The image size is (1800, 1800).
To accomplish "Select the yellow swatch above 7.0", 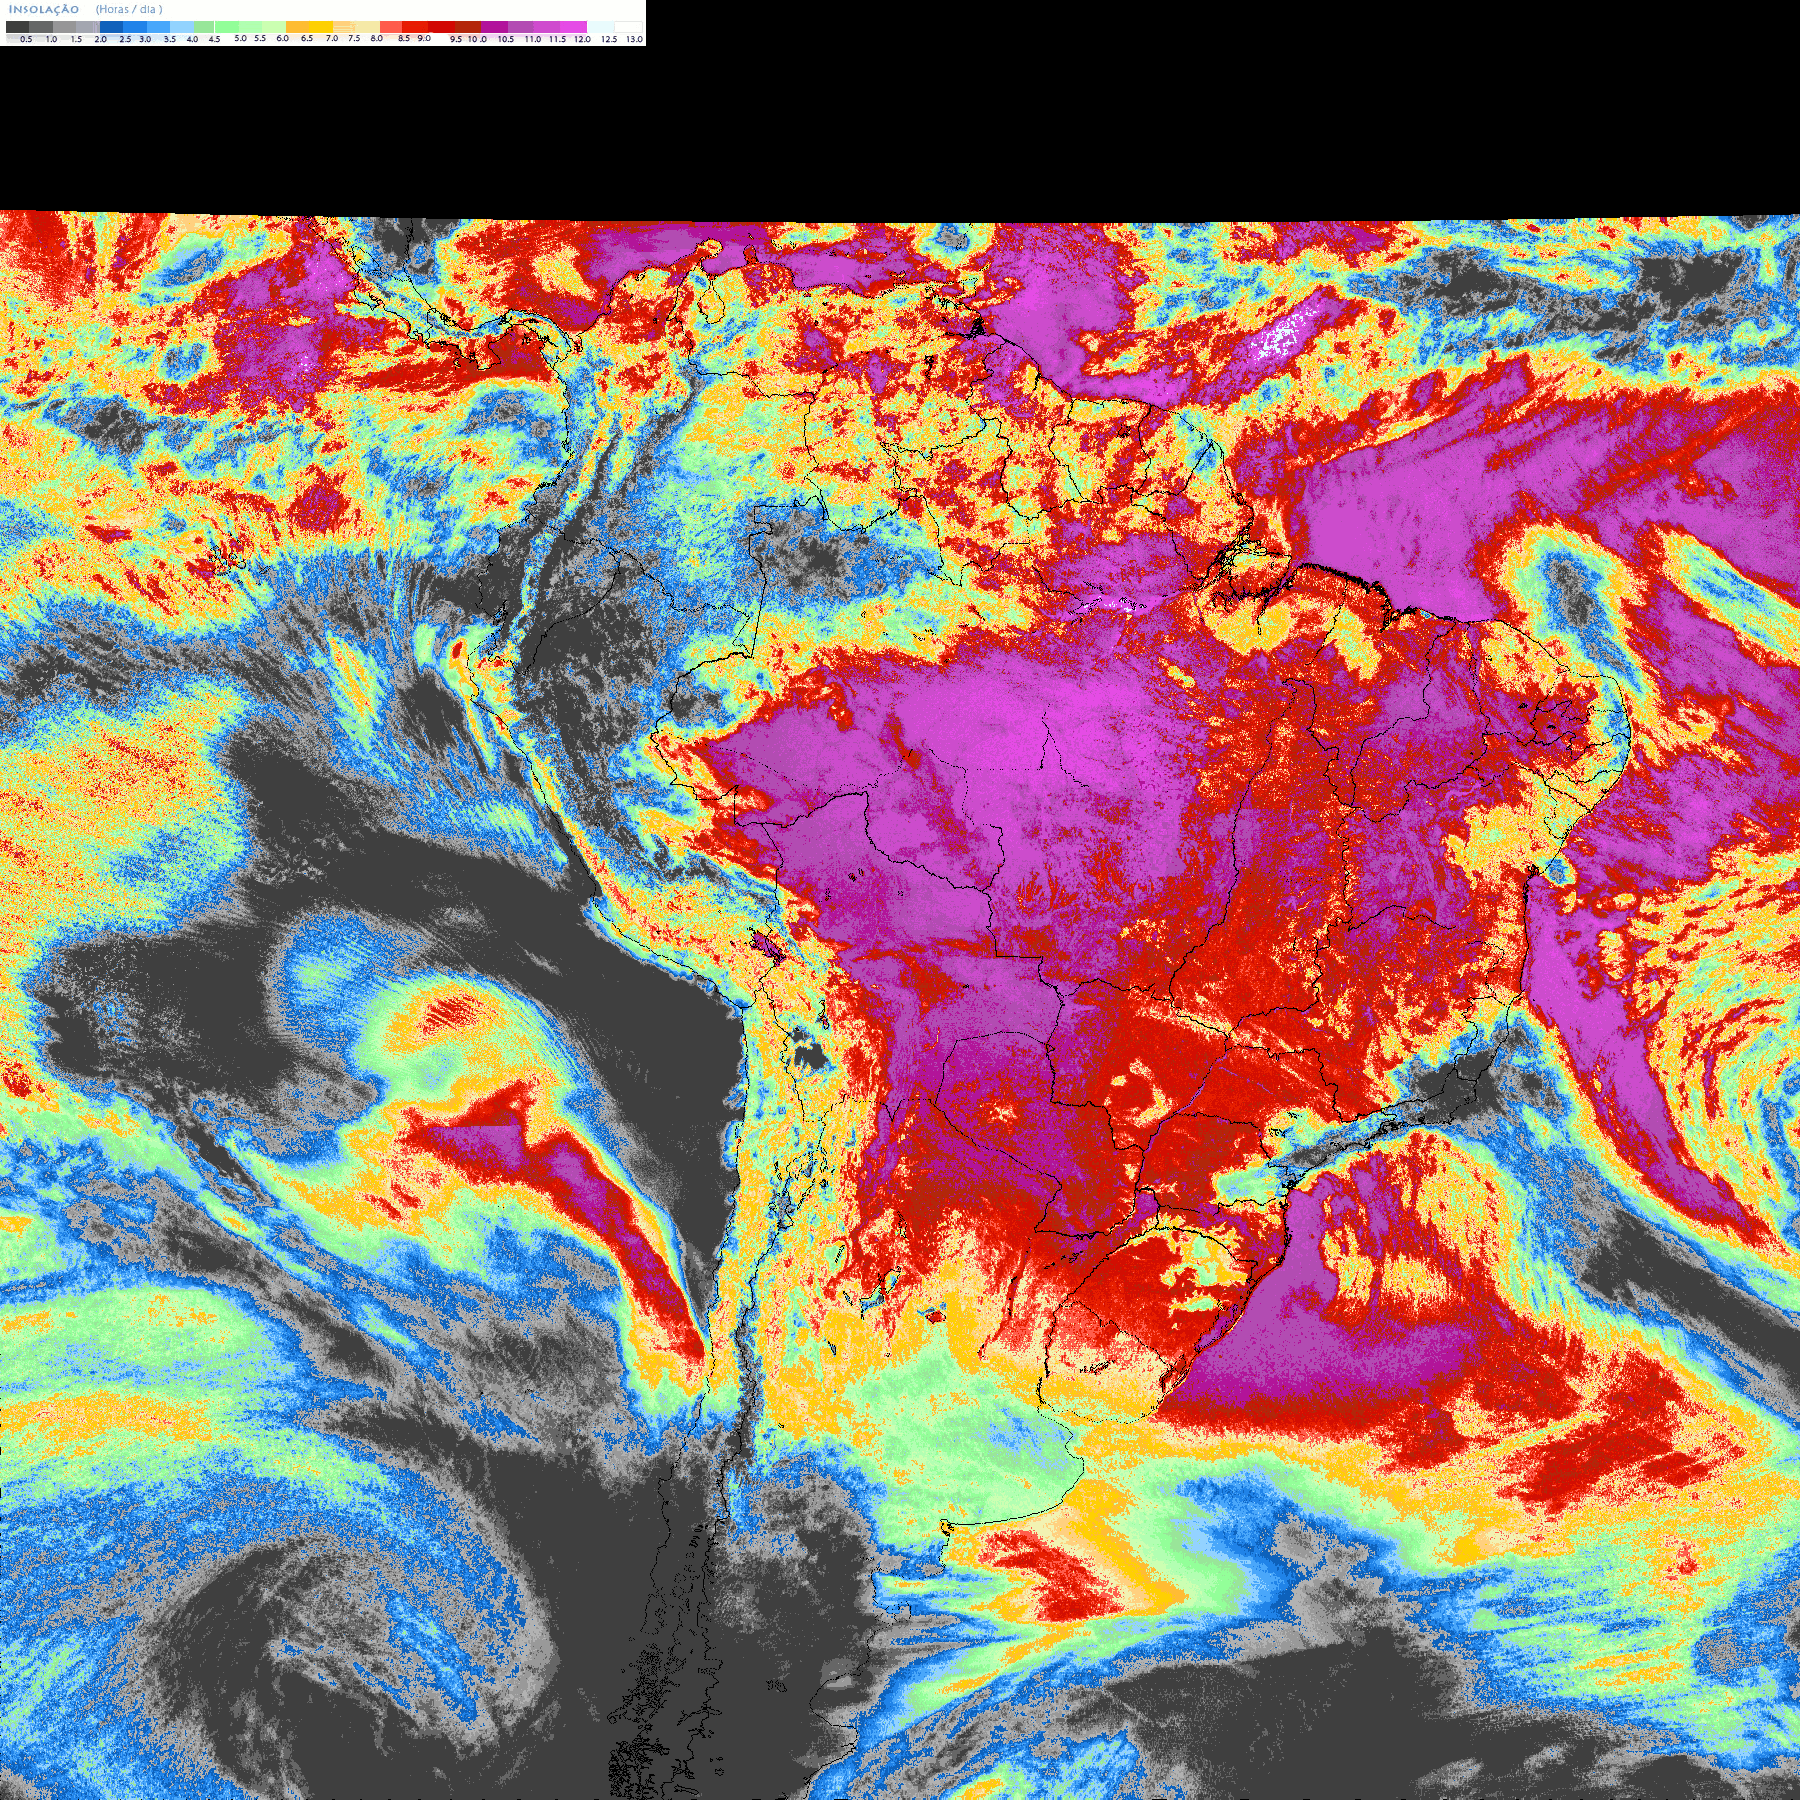I will coord(321,27).
